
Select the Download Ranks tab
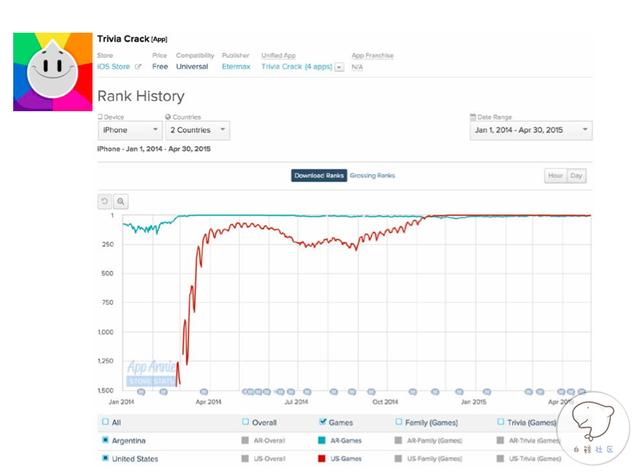tap(319, 176)
